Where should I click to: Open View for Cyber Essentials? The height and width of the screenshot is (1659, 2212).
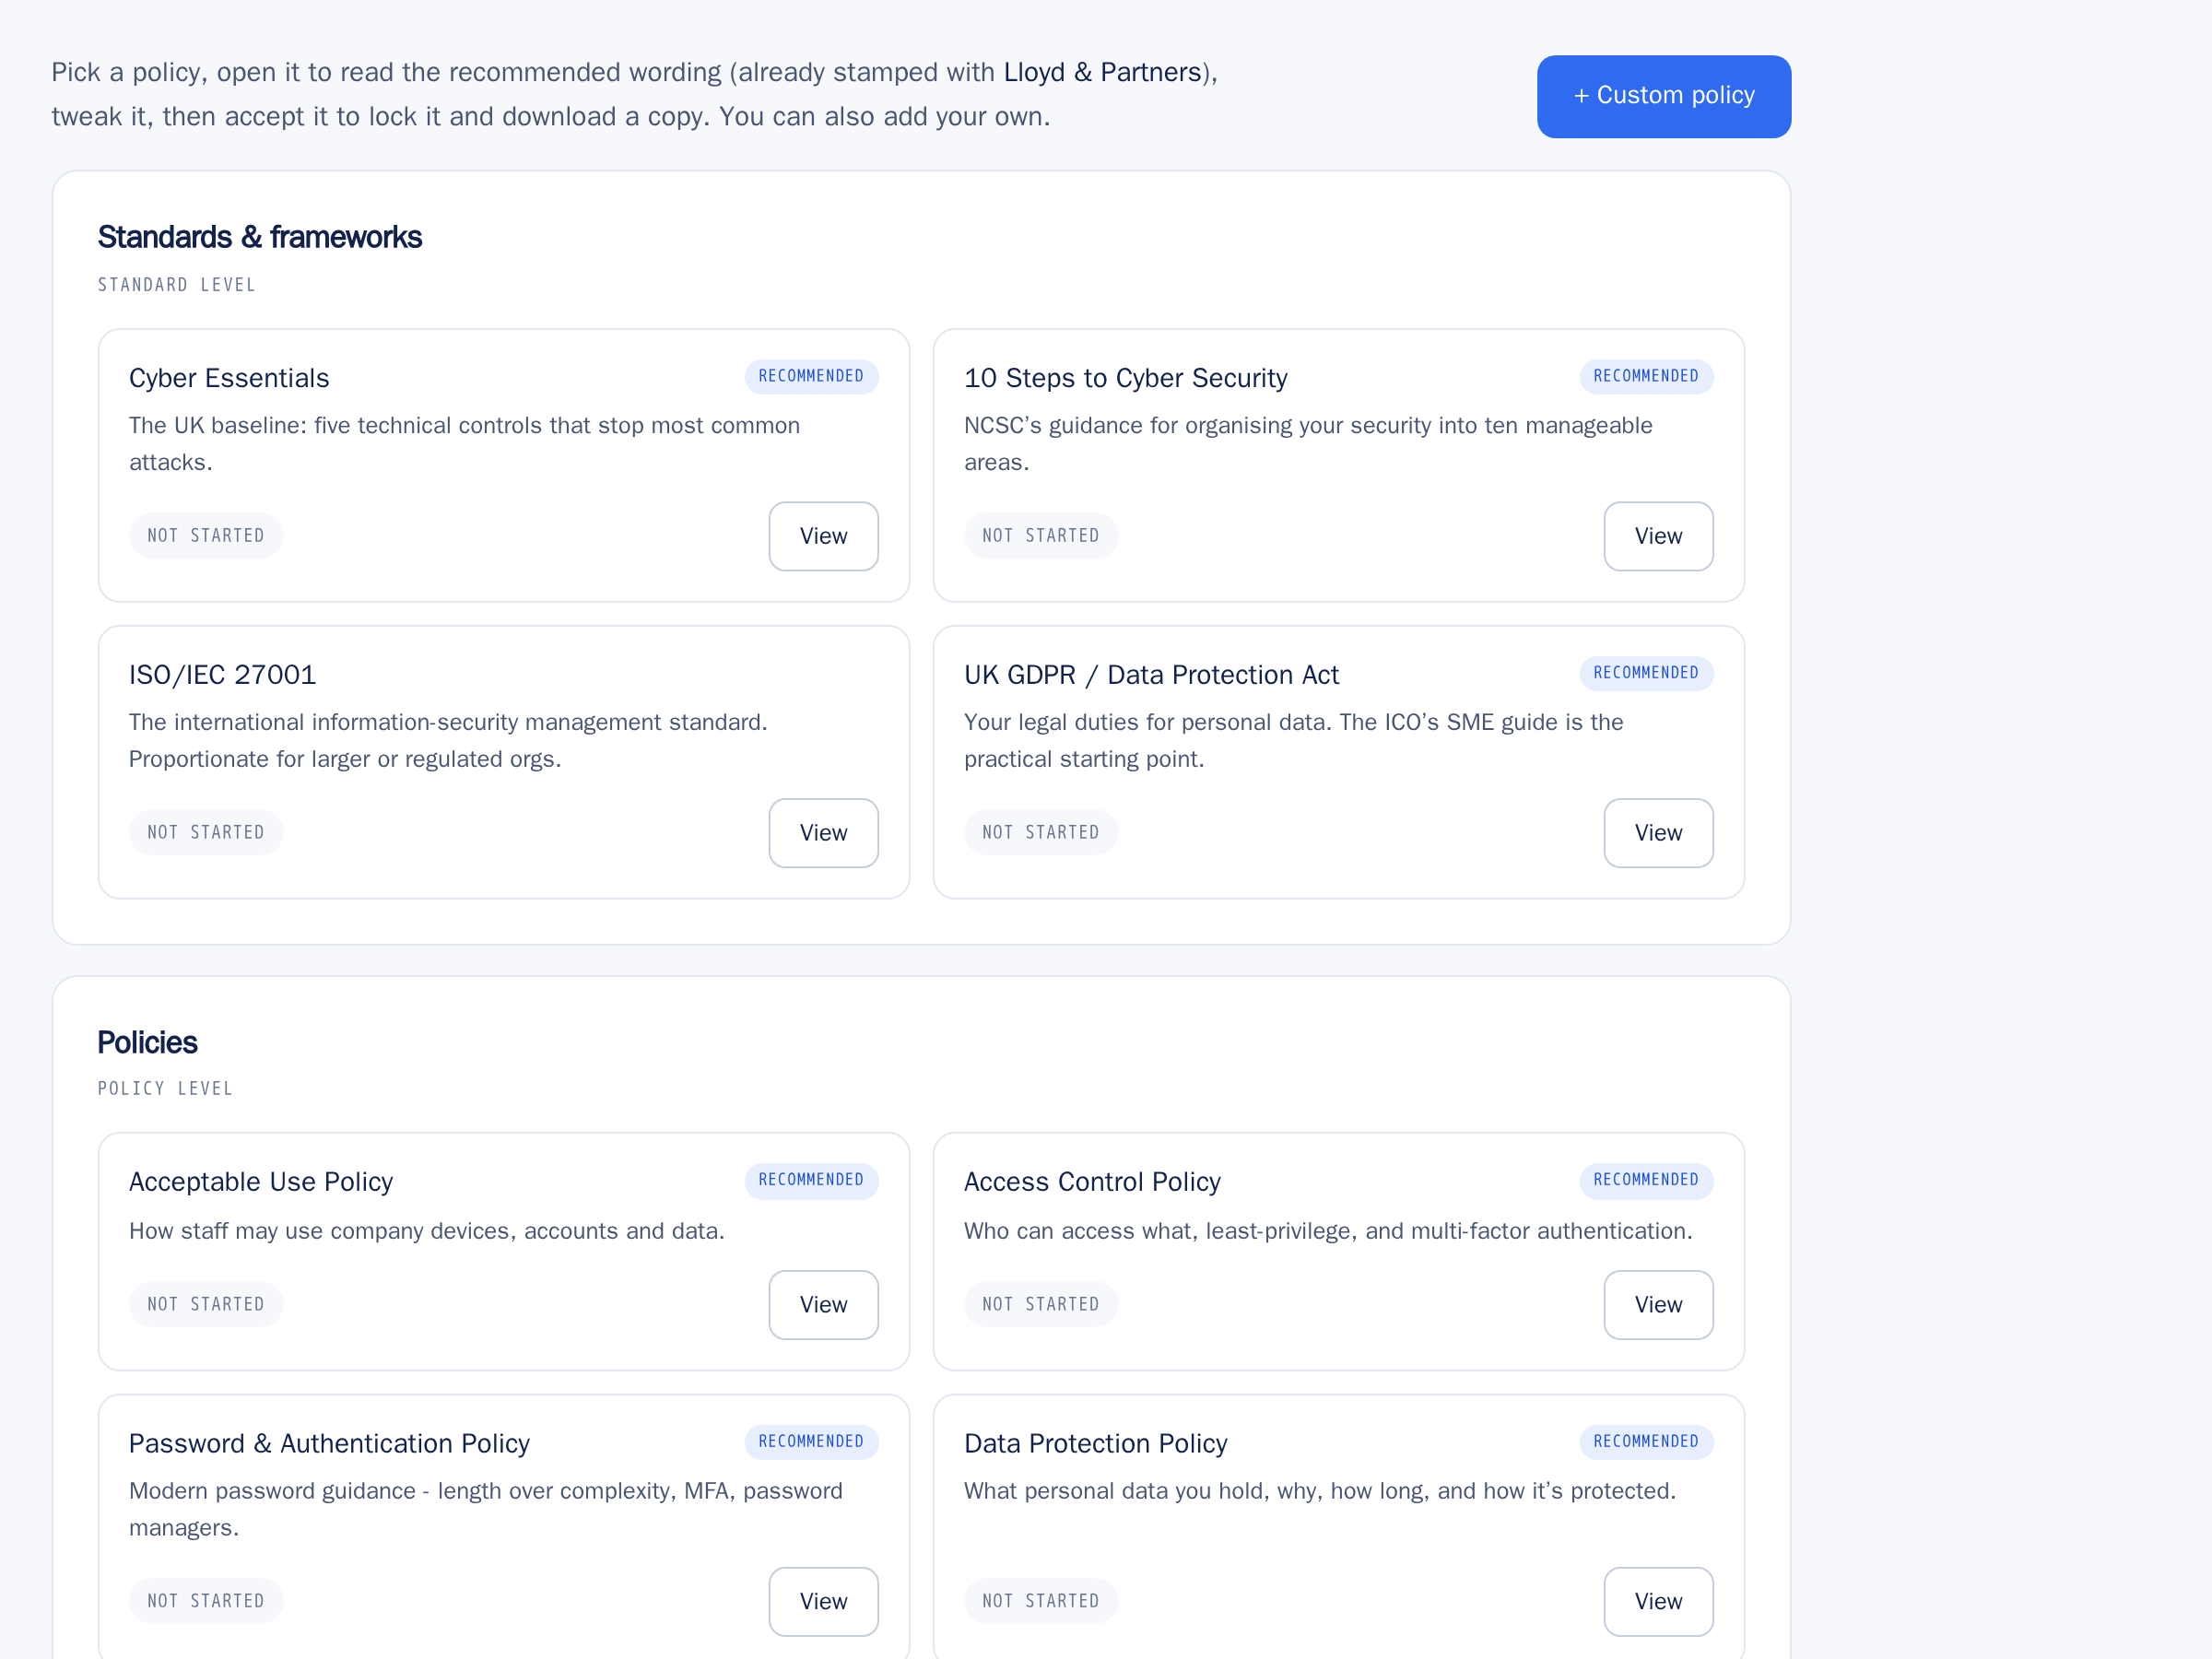823,536
